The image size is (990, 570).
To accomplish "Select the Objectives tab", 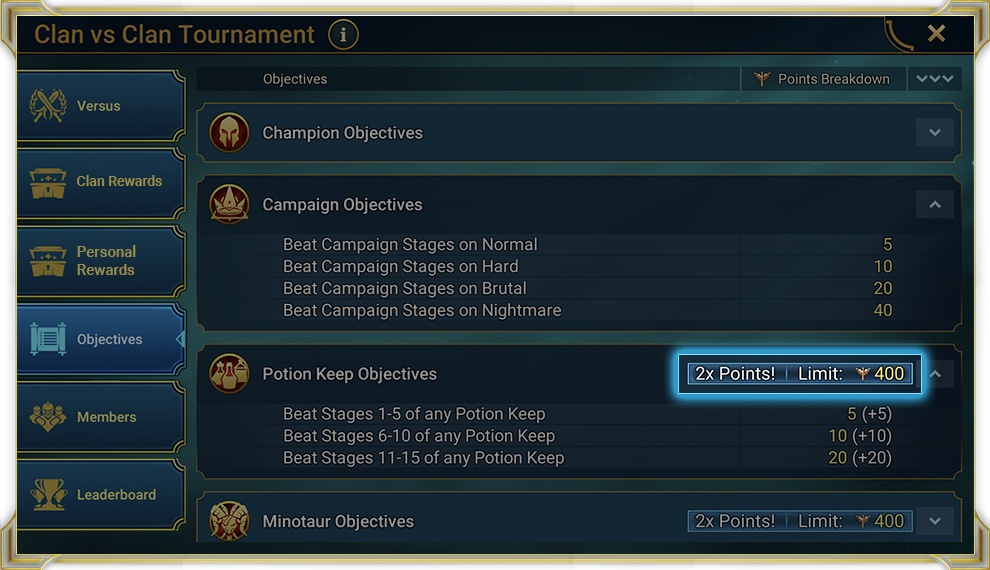I will [100, 339].
